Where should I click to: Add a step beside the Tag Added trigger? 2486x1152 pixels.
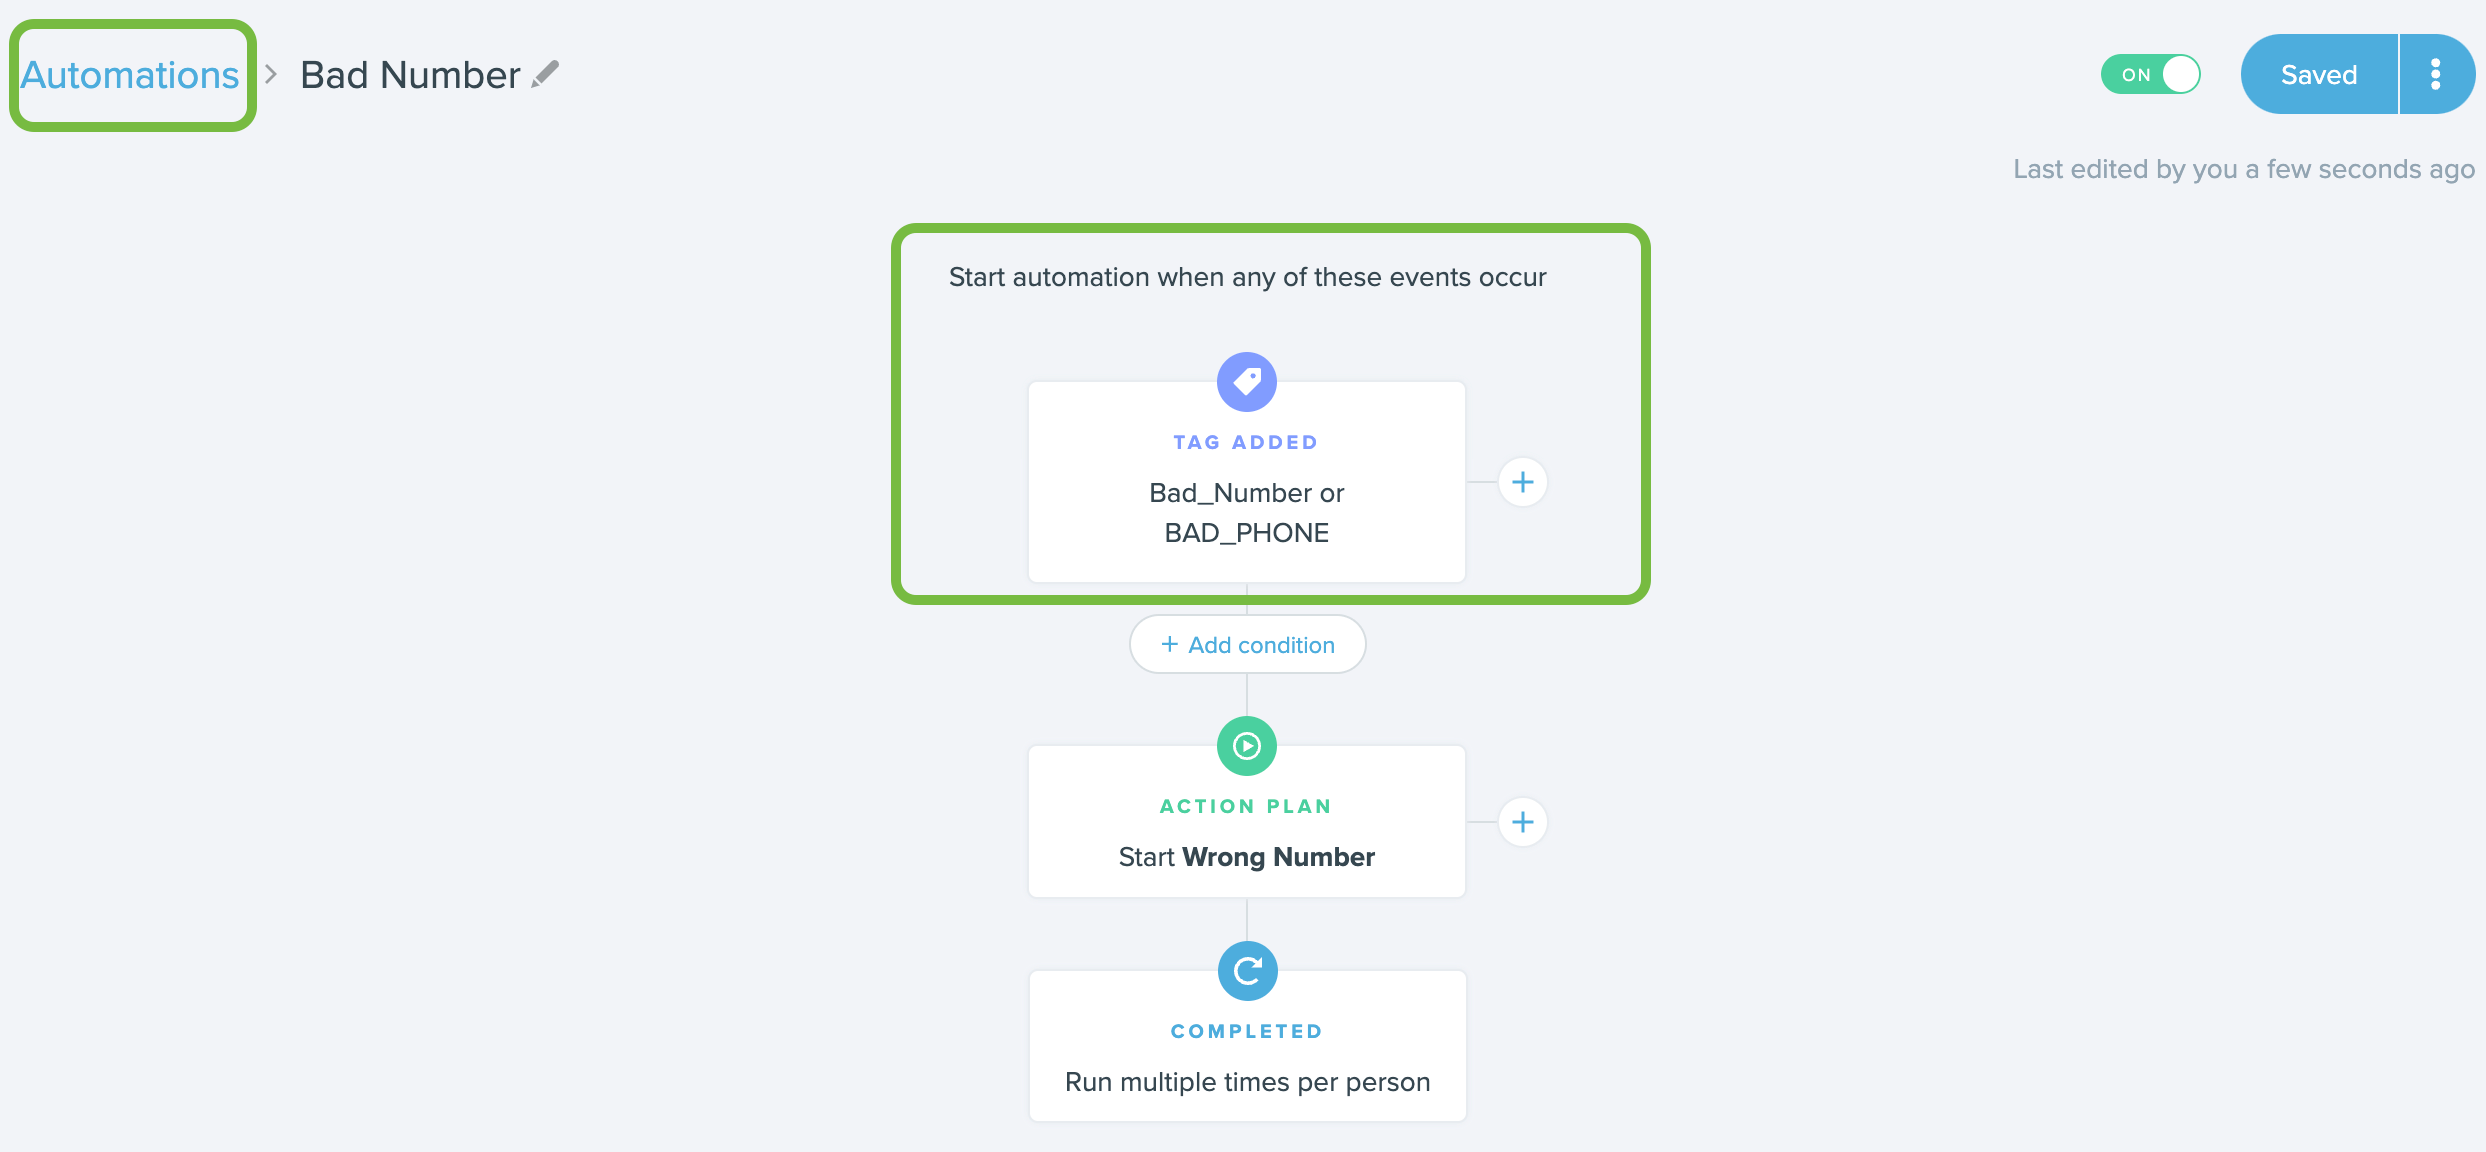[x=1522, y=483]
